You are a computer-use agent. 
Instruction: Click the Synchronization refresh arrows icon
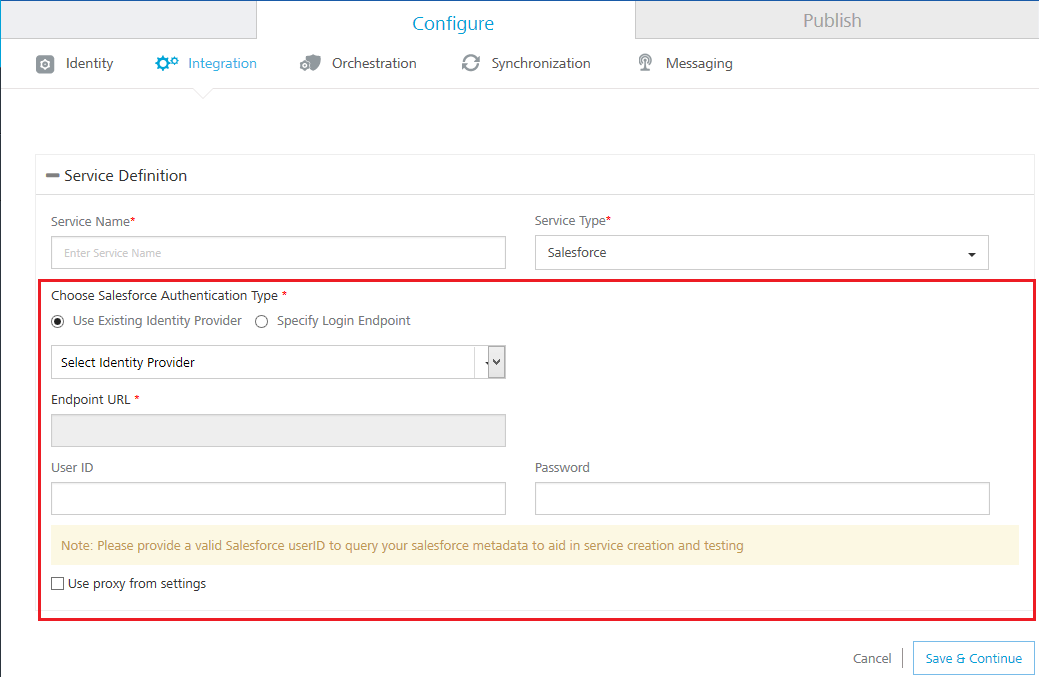(x=470, y=63)
